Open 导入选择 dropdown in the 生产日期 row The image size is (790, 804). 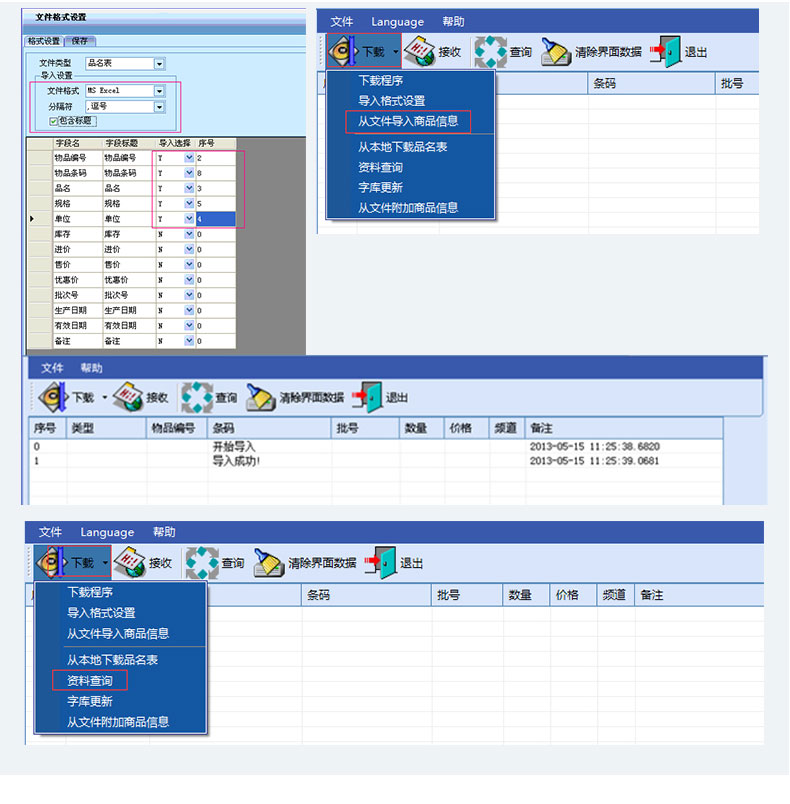click(x=189, y=310)
